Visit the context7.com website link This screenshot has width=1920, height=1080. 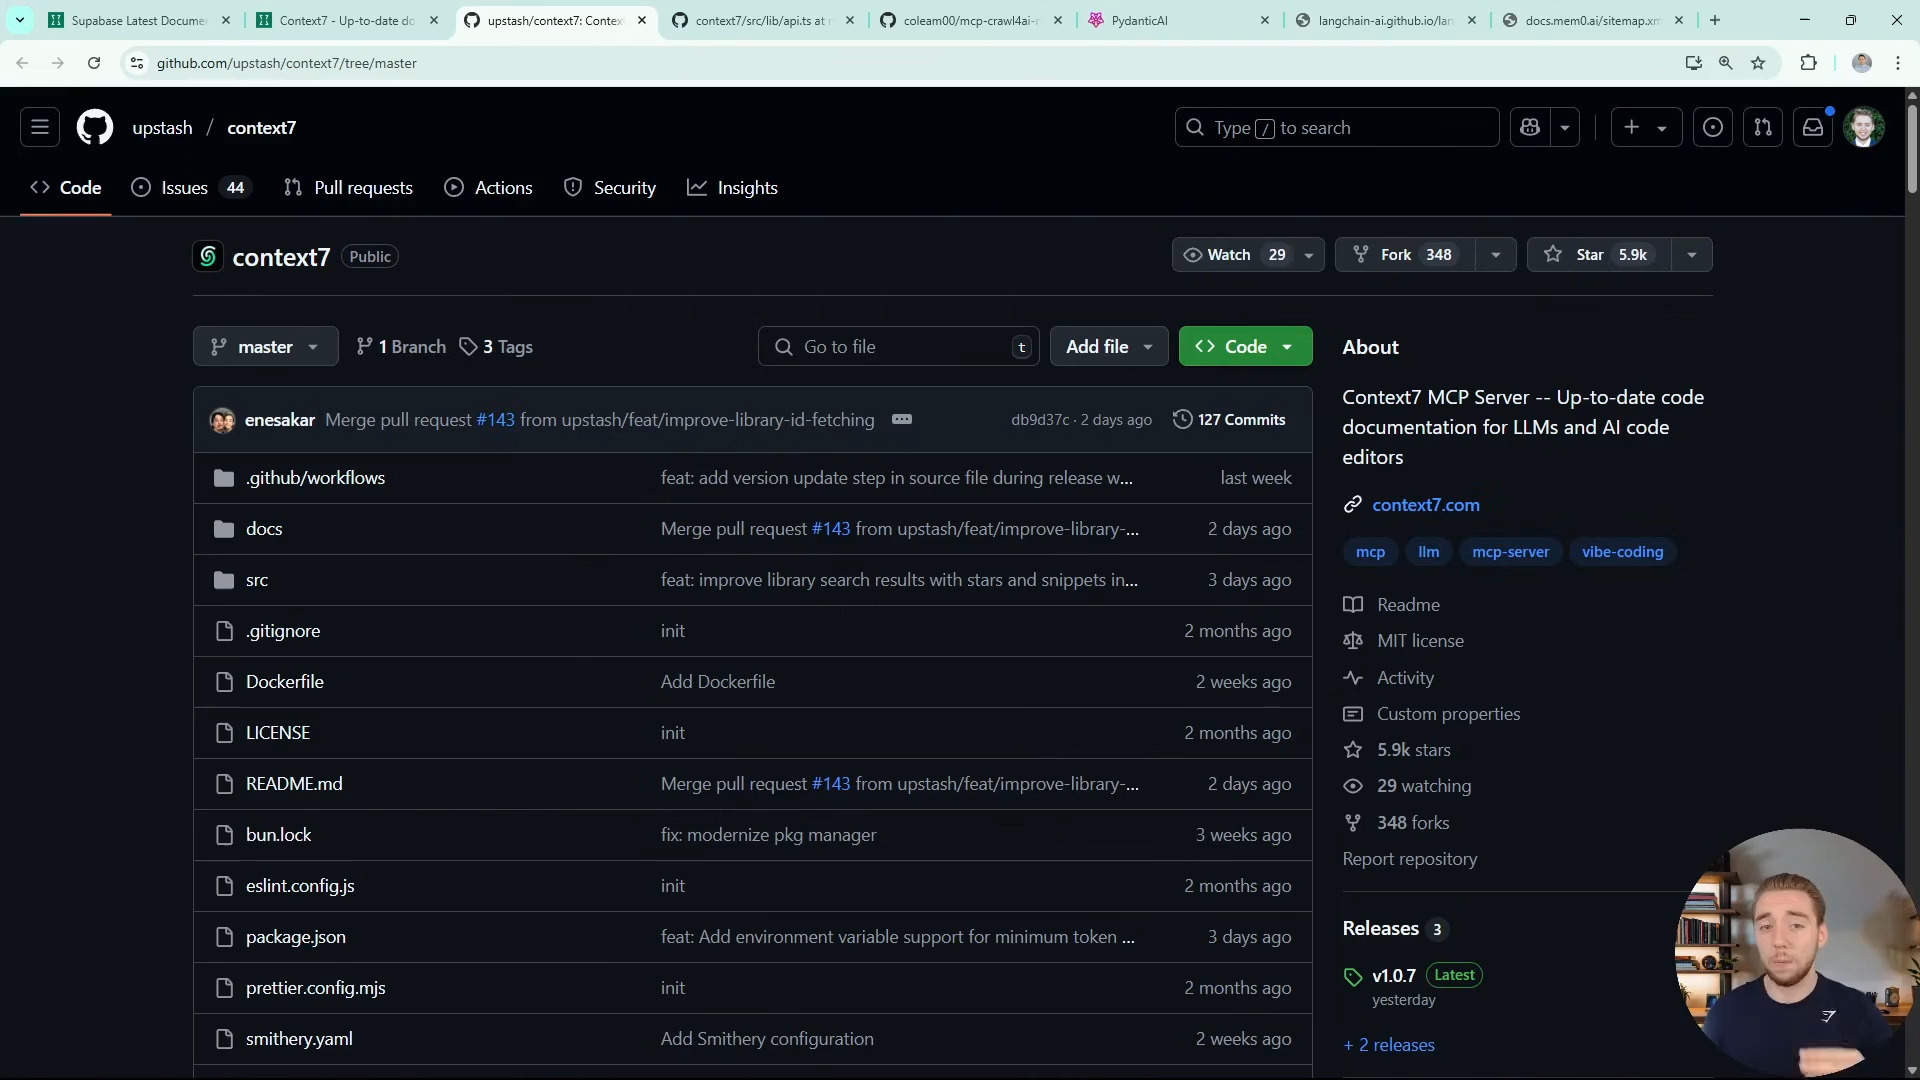point(1426,505)
